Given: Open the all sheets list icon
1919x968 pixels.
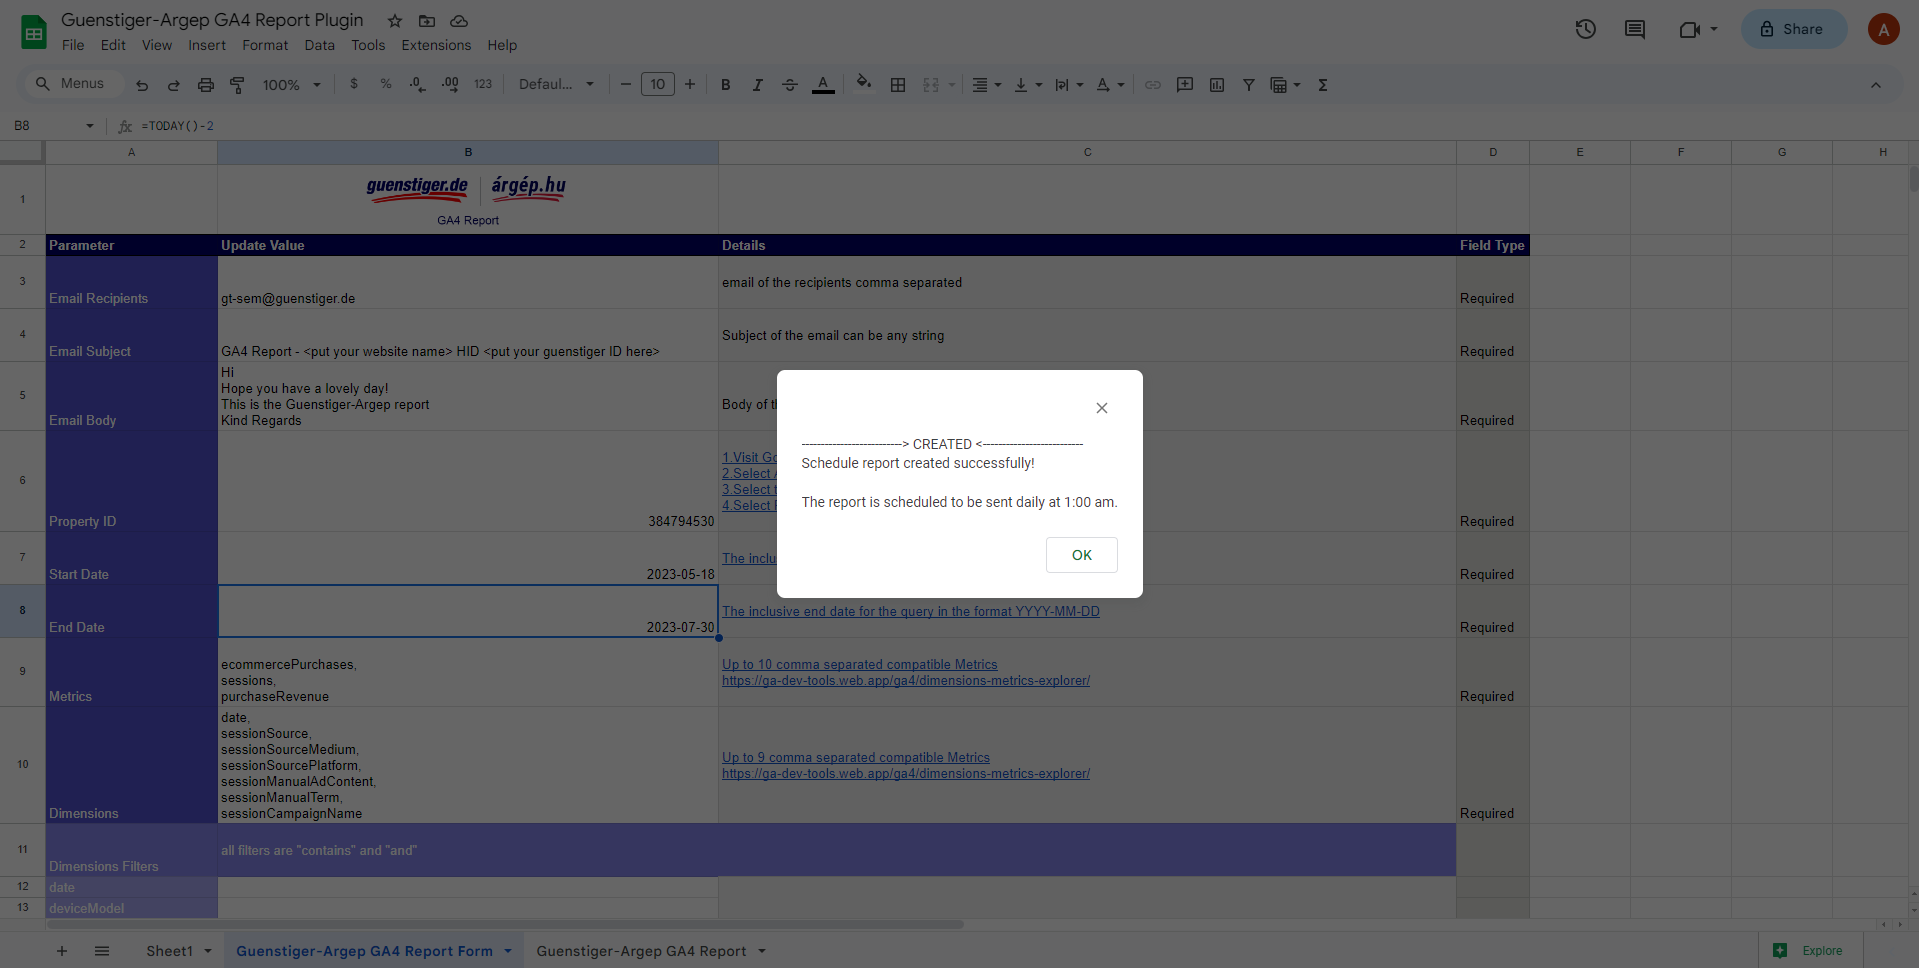Looking at the screenshot, I should click(x=102, y=951).
